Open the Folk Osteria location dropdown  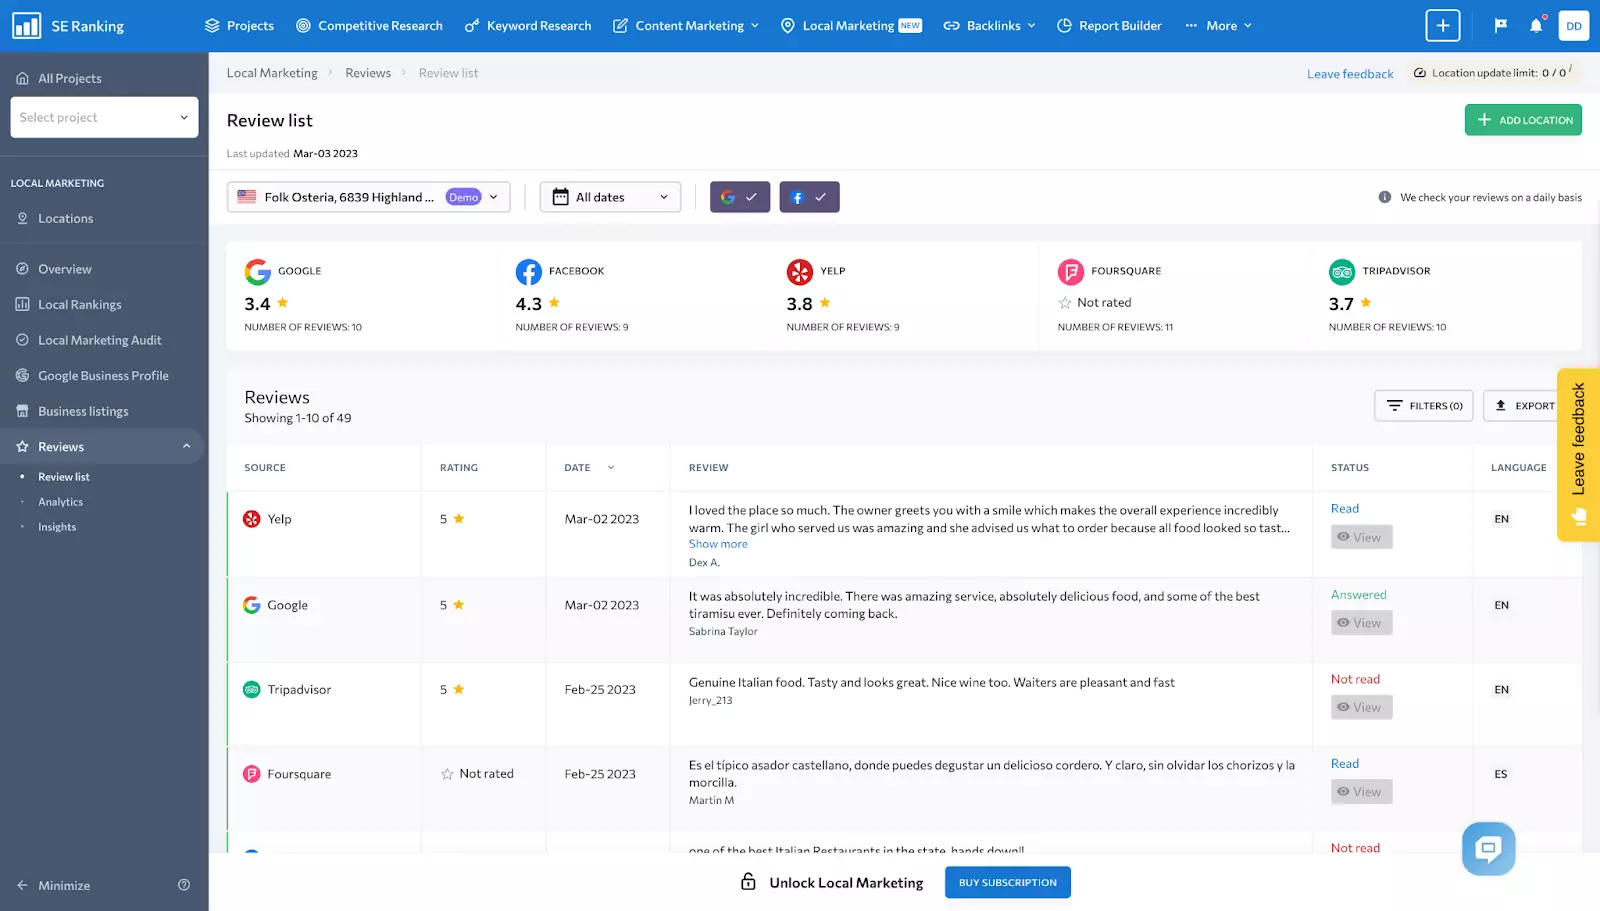click(x=369, y=197)
